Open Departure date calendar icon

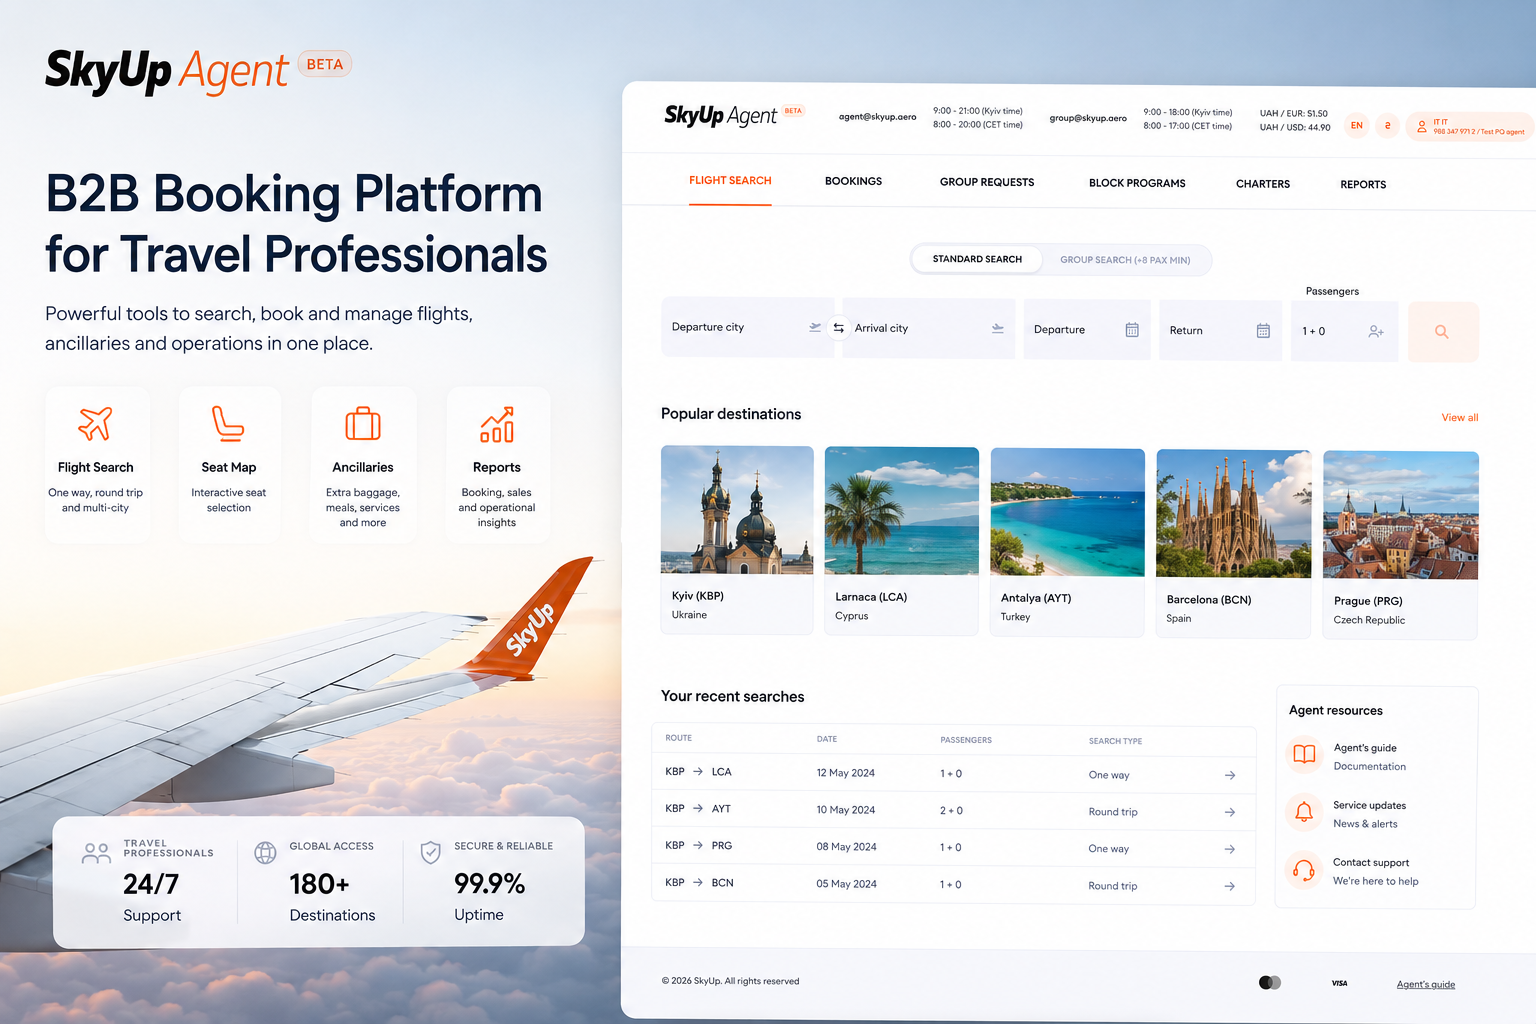tap(1132, 330)
